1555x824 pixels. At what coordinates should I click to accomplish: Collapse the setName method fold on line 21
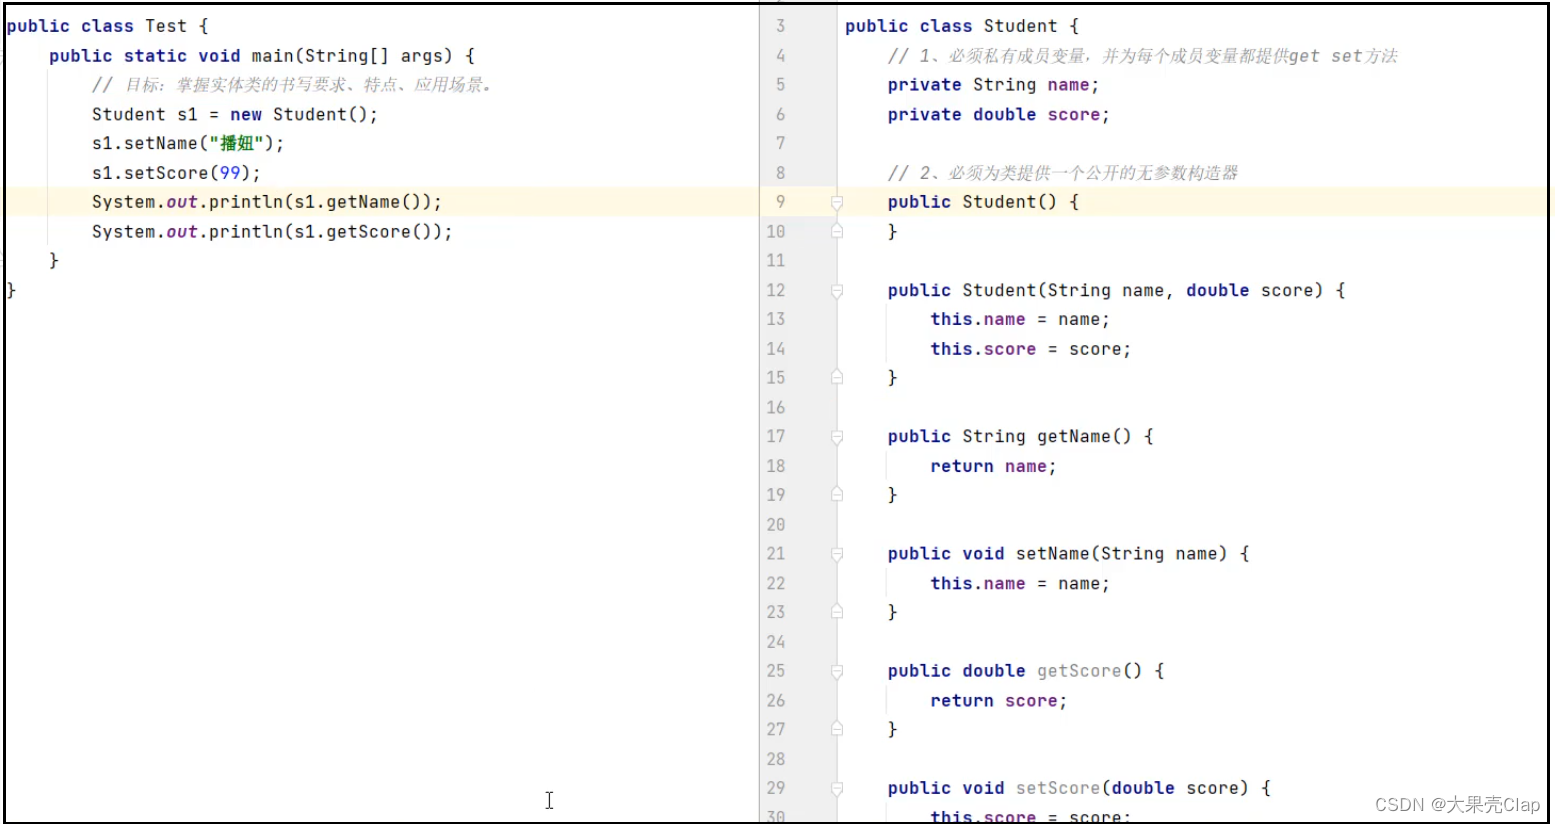tap(837, 554)
